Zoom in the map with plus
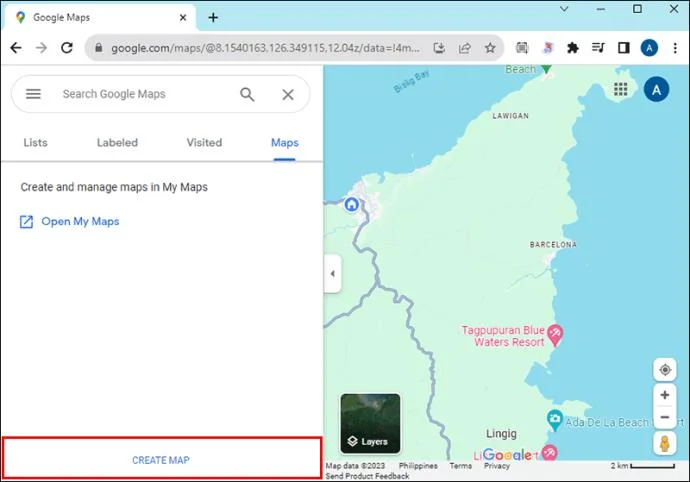Screen dimensions: 690x482 click(665, 395)
